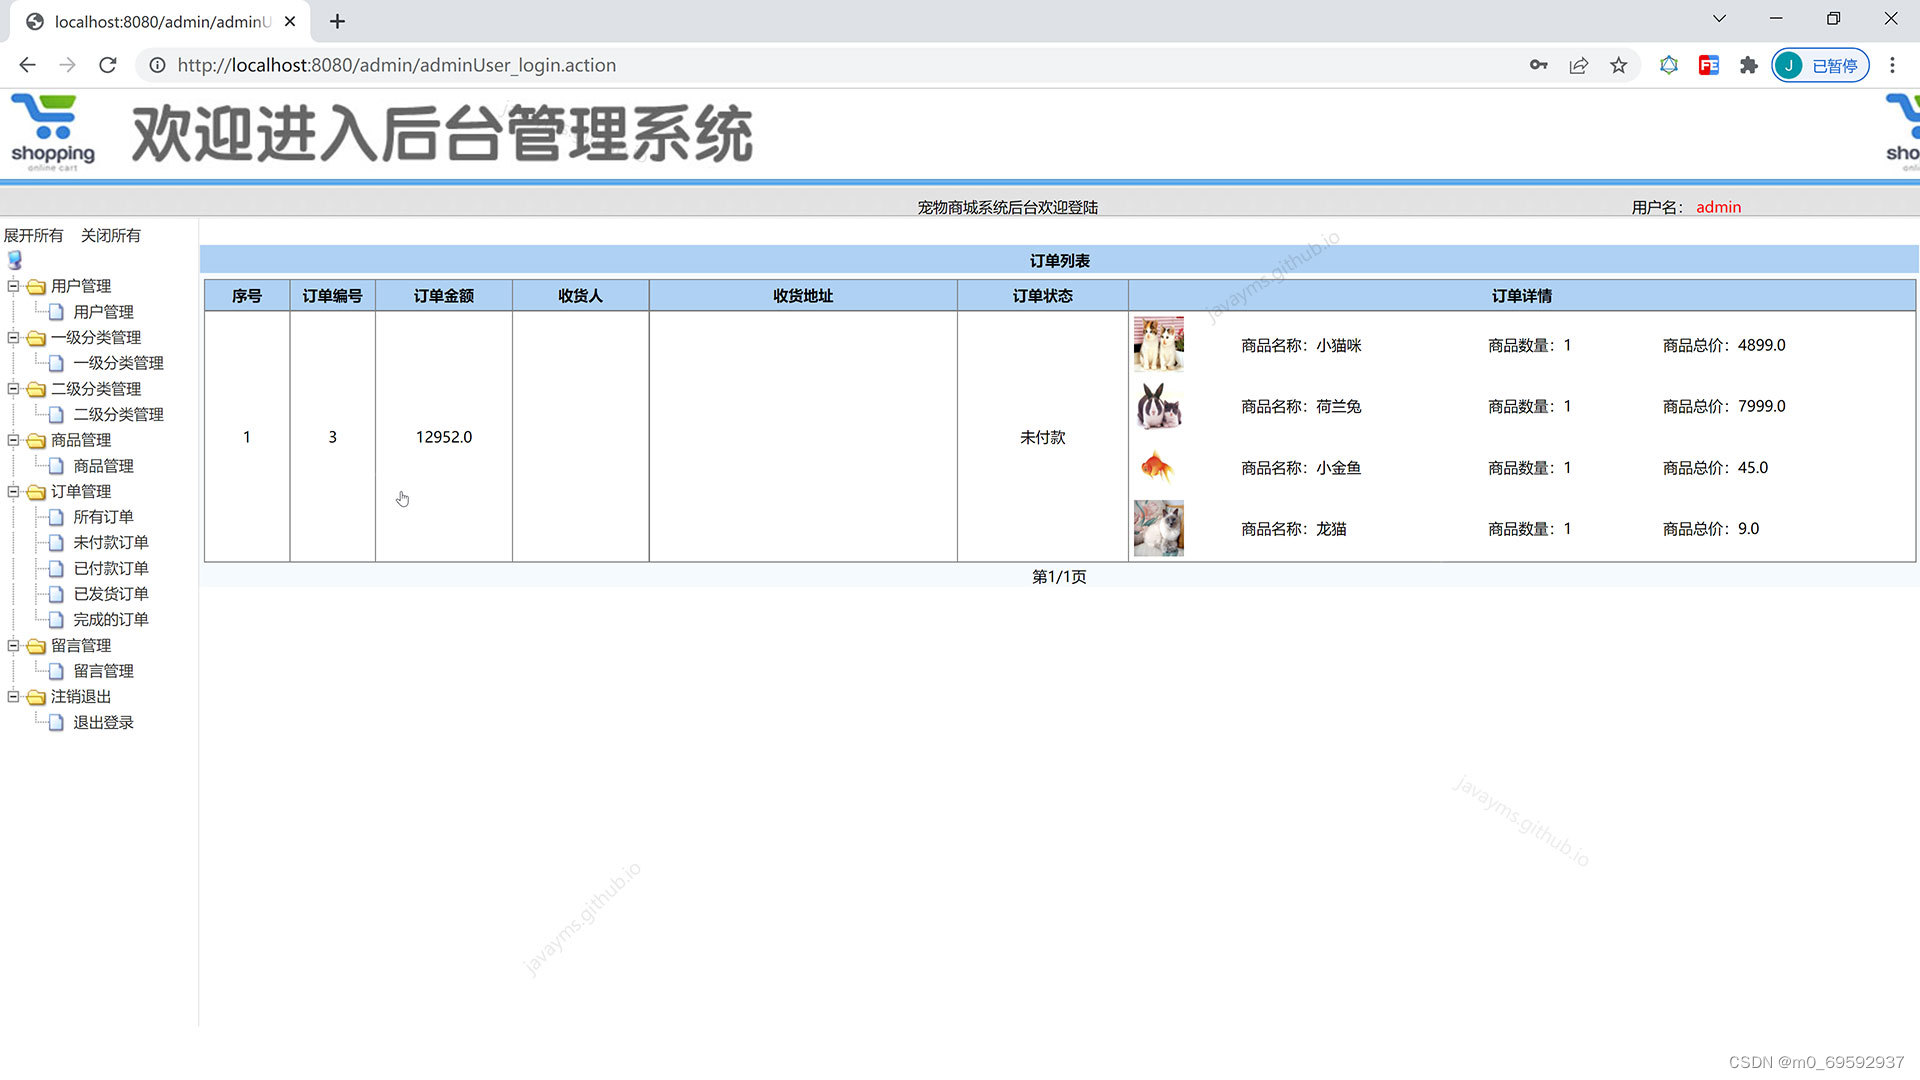Click the page icon beside 退出登录
This screenshot has width=1920, height=1080.
(56, 722)
